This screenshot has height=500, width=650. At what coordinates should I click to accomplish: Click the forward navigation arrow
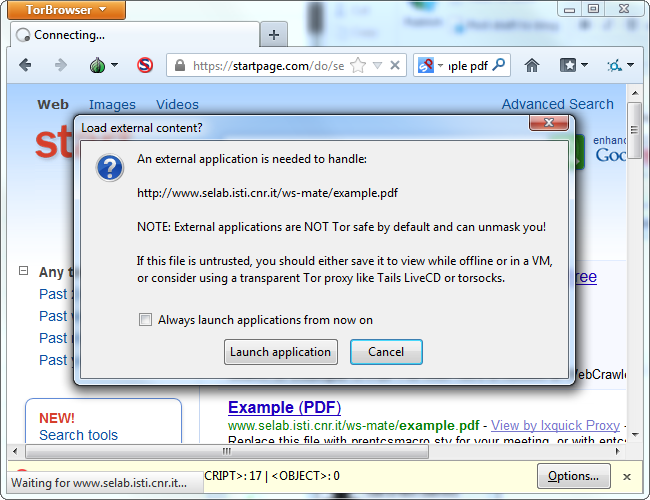click(x=61, y=65)
